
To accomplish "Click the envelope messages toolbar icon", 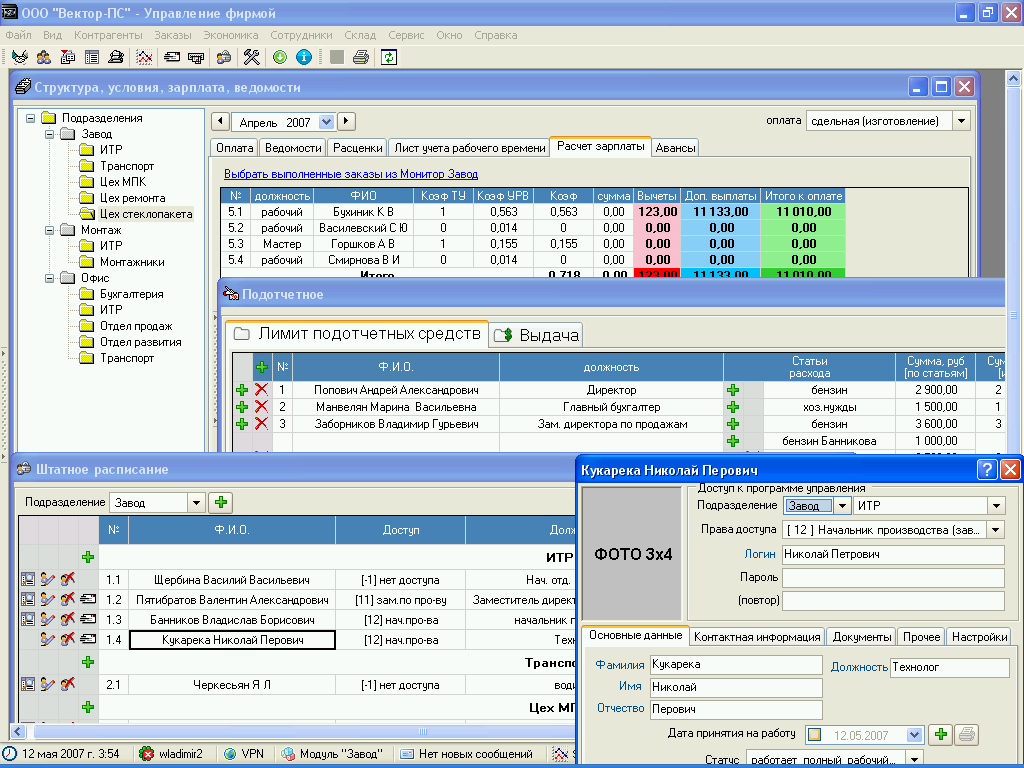I will (172, 57).
